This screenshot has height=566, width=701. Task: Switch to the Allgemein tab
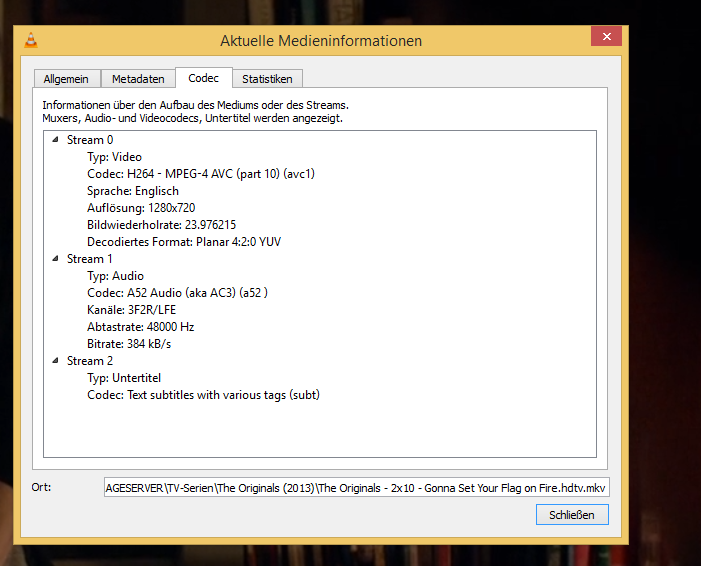[x=66, y=79]
